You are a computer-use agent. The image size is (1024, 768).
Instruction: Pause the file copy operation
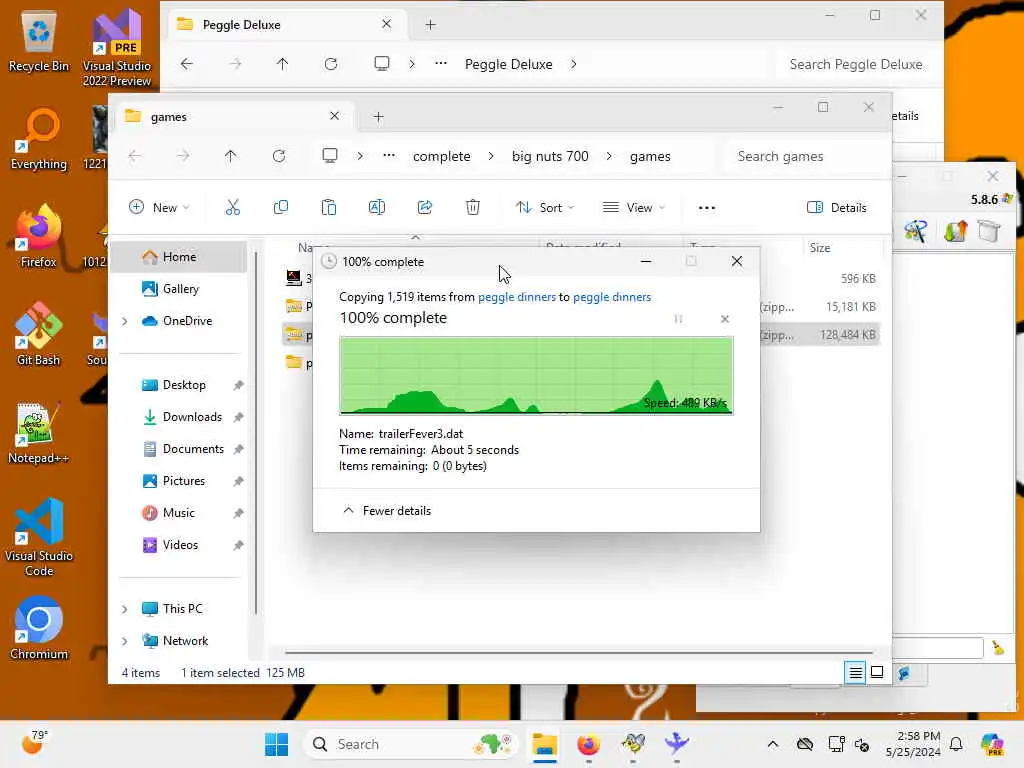[x=679, y=319]
